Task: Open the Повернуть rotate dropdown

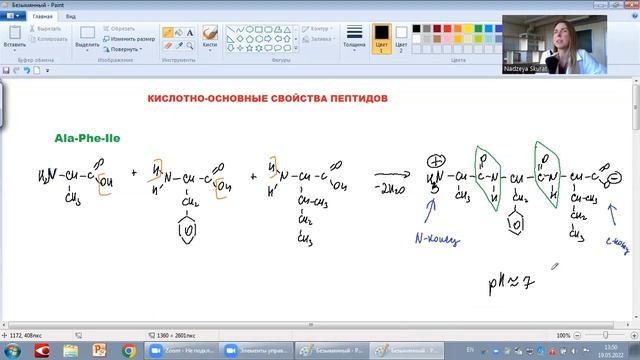Action: point(122,49)
